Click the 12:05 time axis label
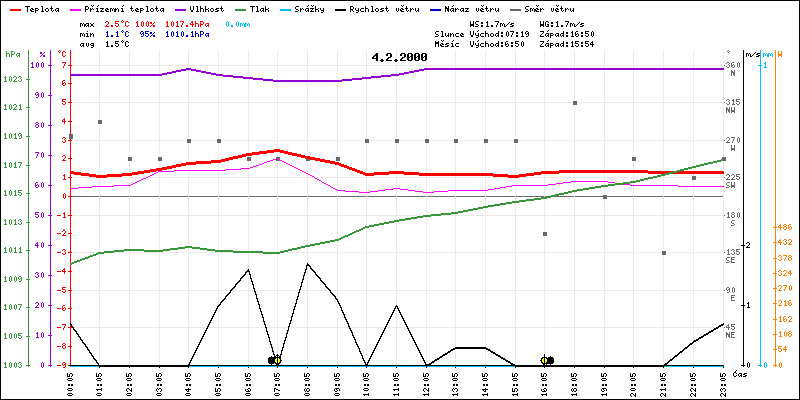 click(427, 380)
